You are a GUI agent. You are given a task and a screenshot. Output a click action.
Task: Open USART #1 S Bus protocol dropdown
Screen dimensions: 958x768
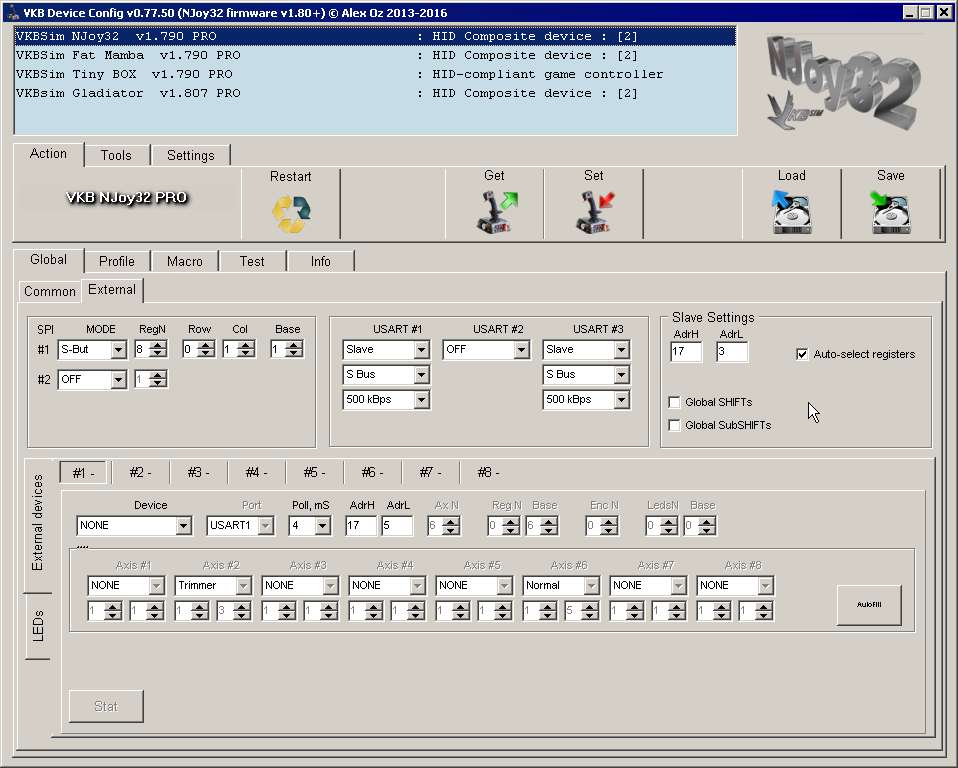[386, 375]
